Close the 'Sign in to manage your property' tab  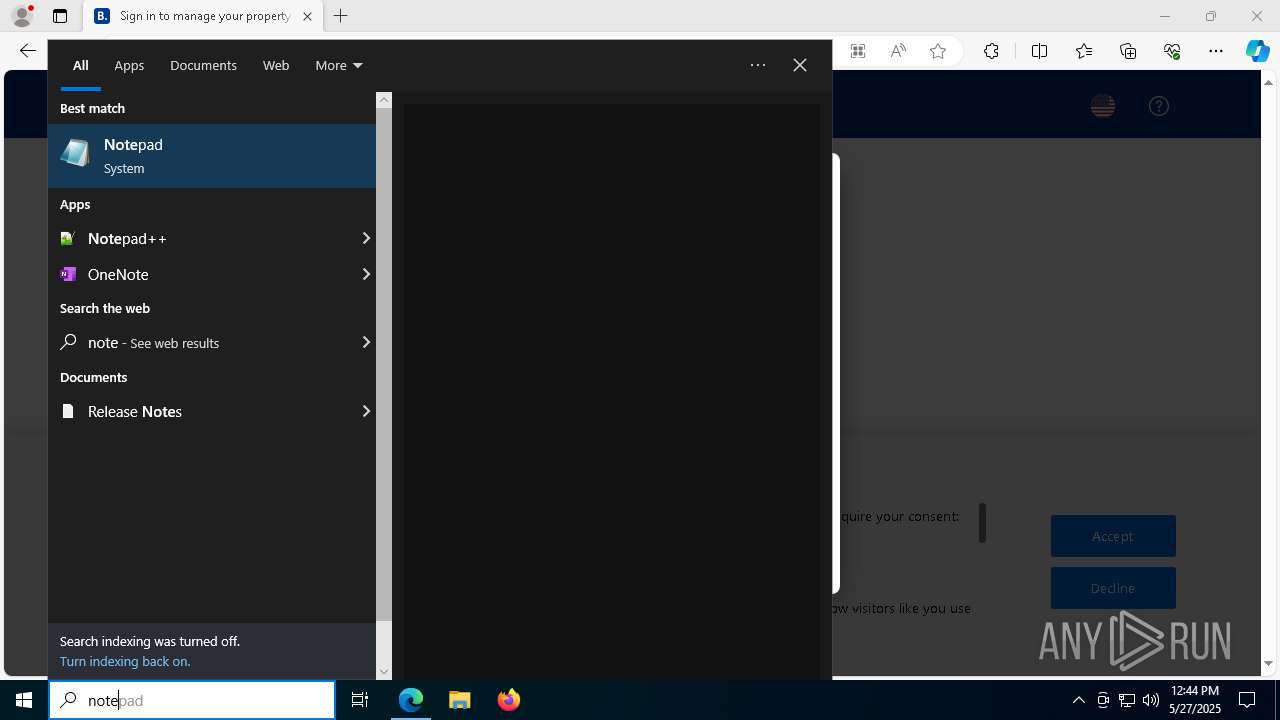[x=307, y=16]
